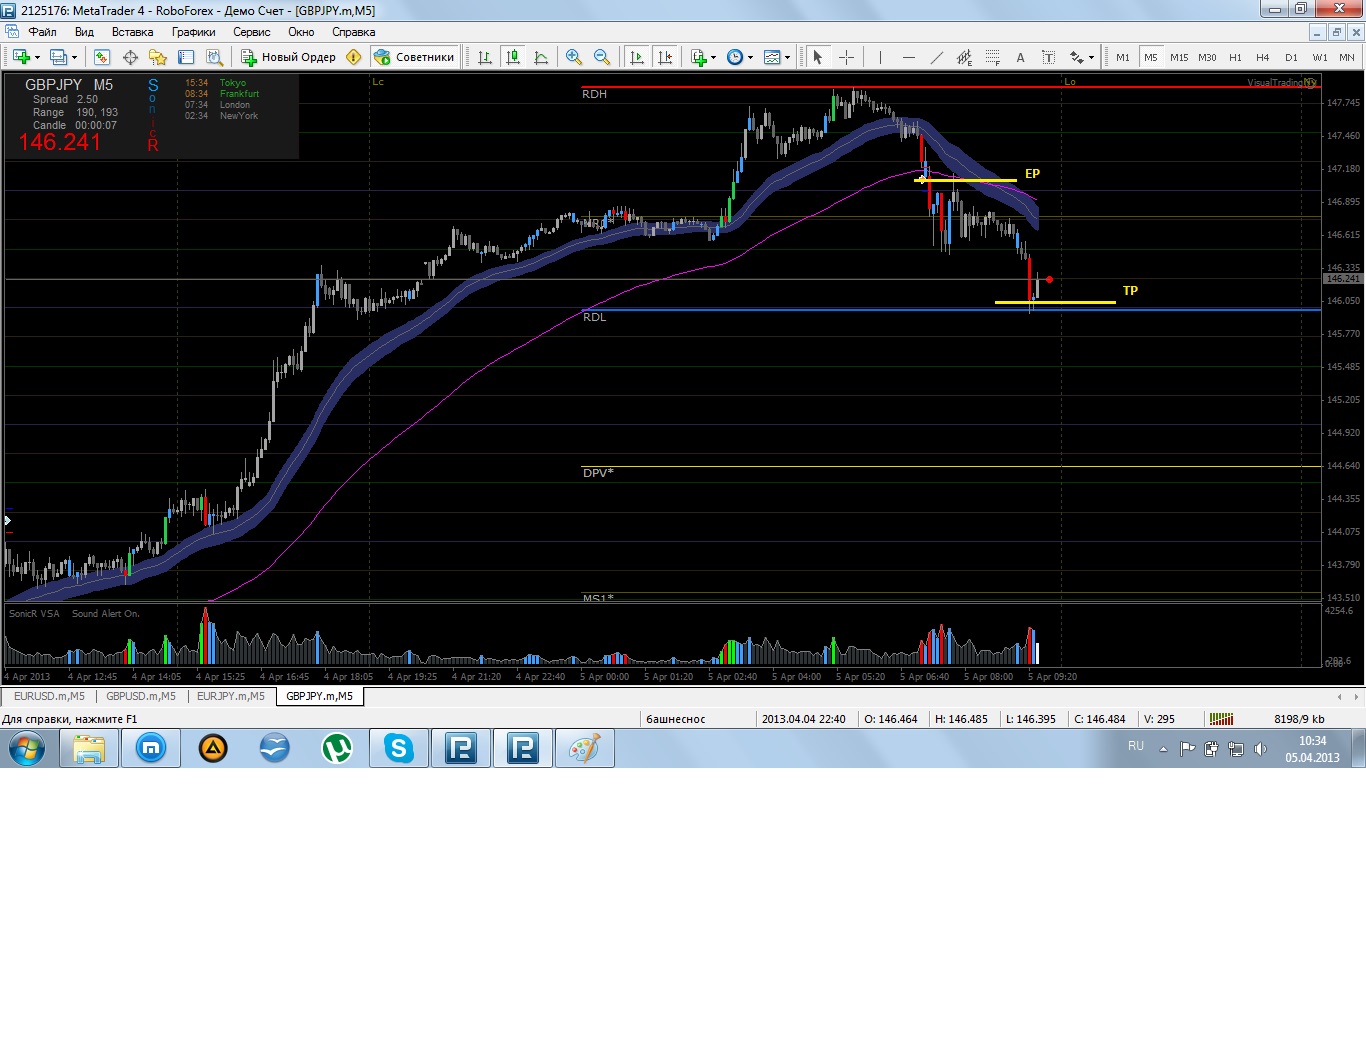The height and width of the screenshot is (1053, 1366).
Task: Click the yellow diamond alert icon
Action: coord(353,57)
